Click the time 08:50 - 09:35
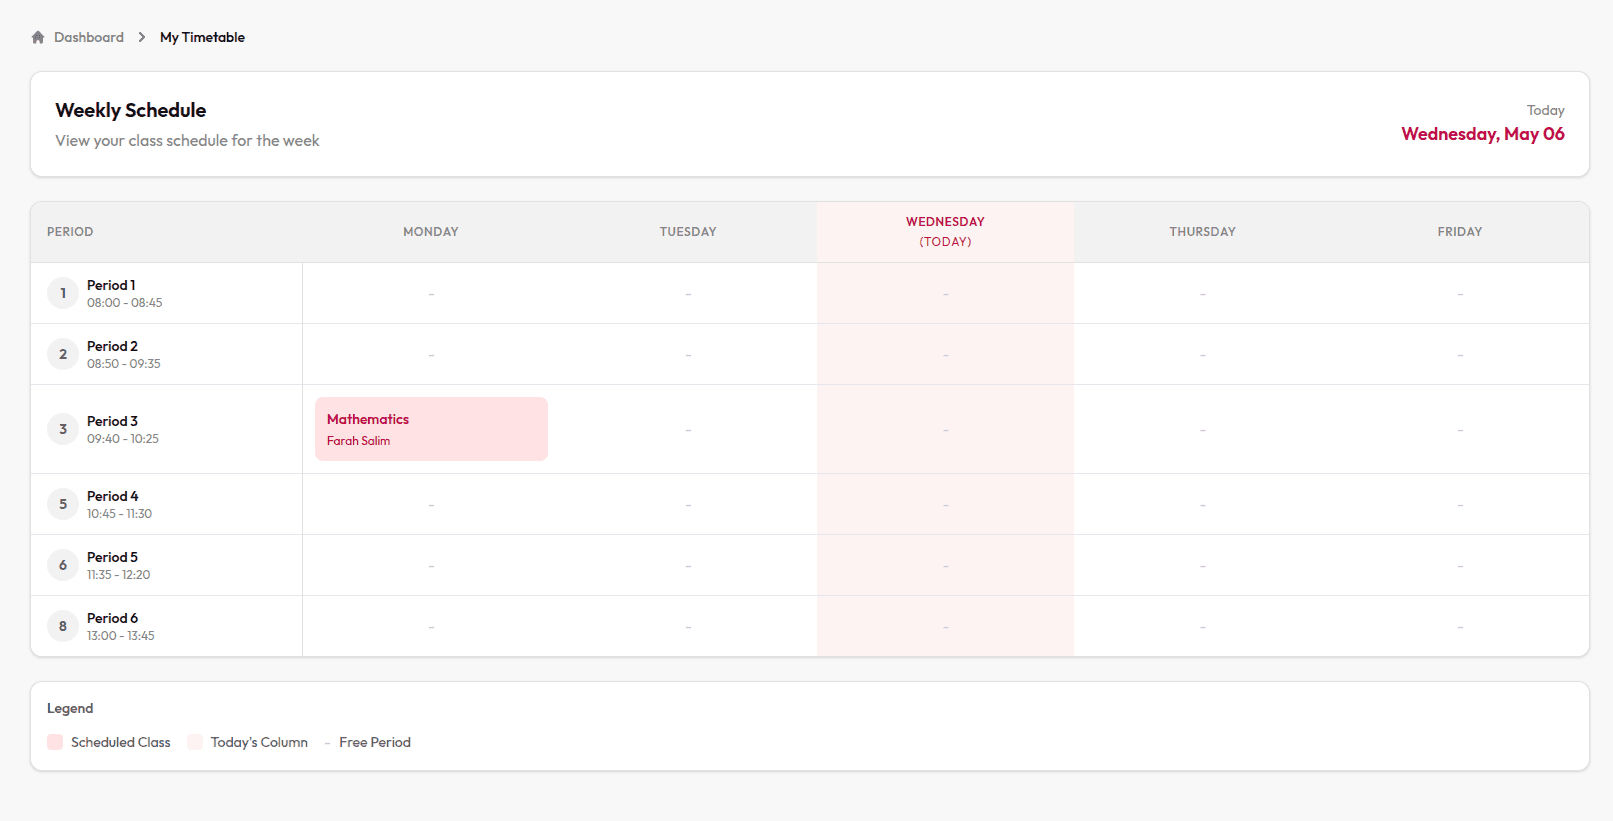 pos(123,364)
